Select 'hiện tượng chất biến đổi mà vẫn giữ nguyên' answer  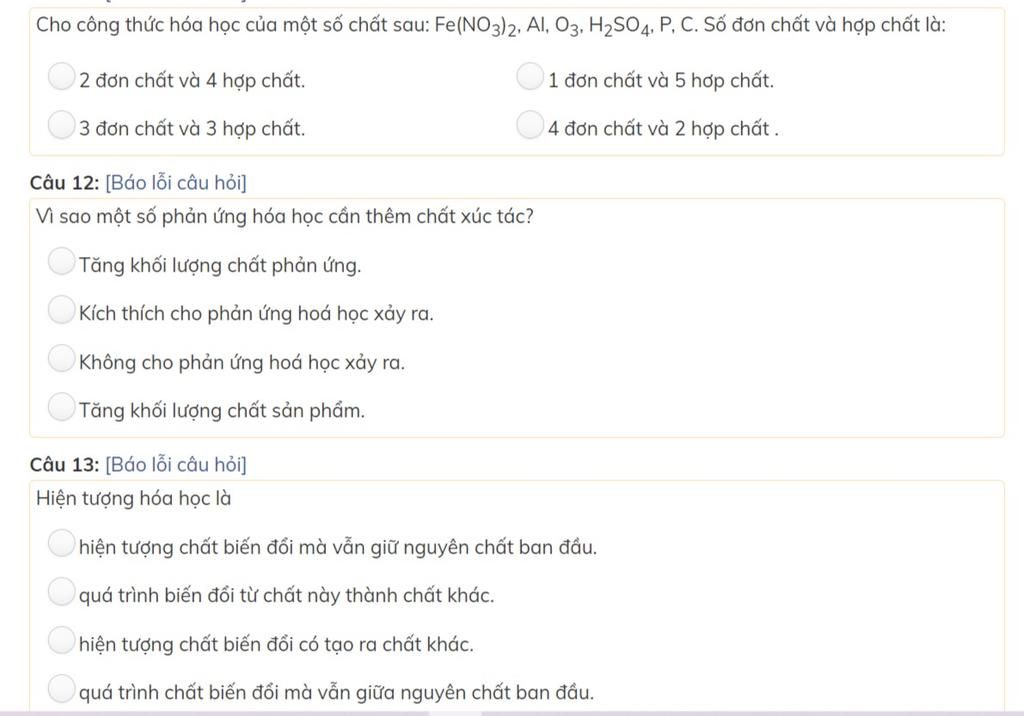click(x=63, y=546)
